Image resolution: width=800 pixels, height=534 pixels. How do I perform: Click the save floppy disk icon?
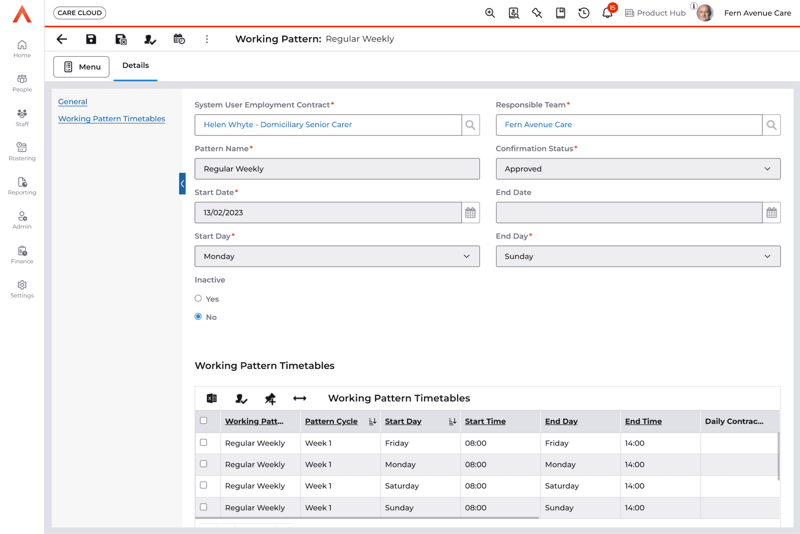(x=91, y=39)
